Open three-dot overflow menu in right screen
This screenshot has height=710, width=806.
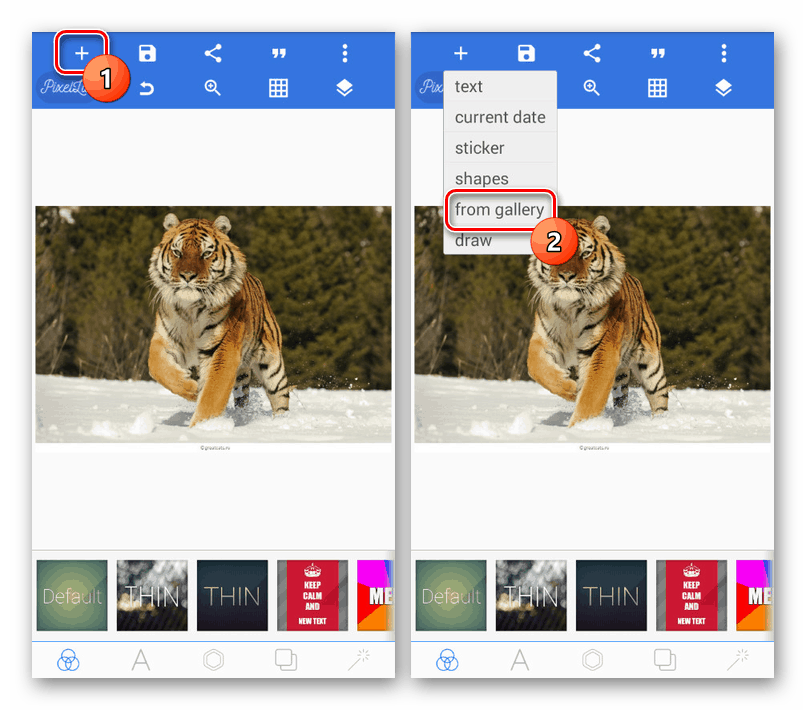[723, 53]
